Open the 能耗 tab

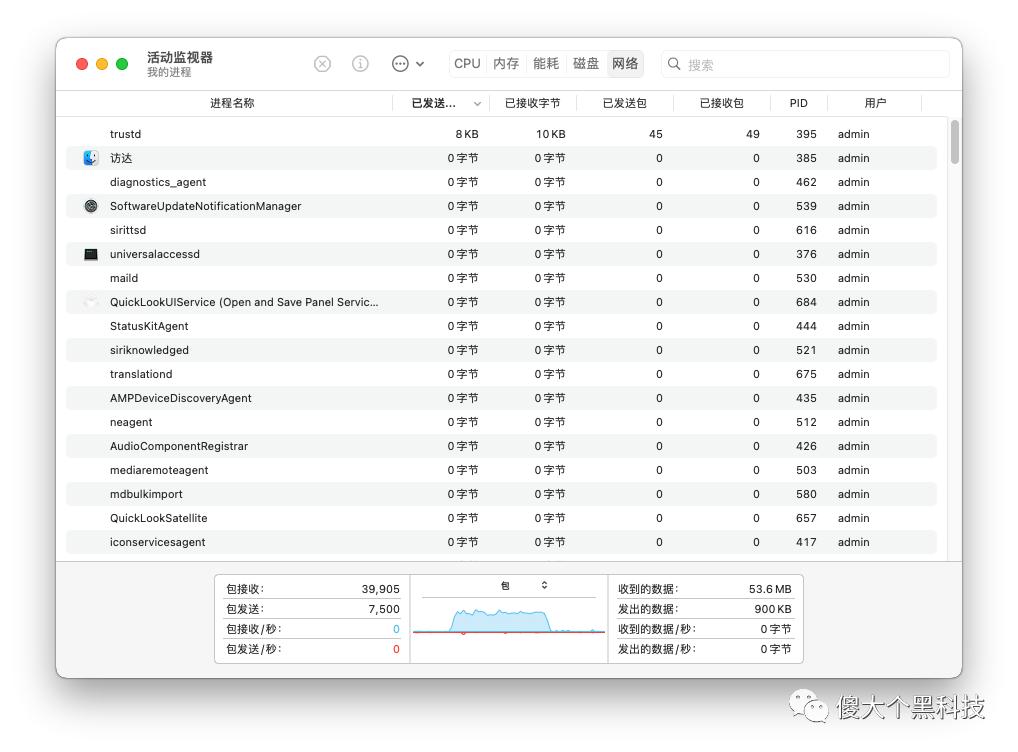click(x=546, y=64)
